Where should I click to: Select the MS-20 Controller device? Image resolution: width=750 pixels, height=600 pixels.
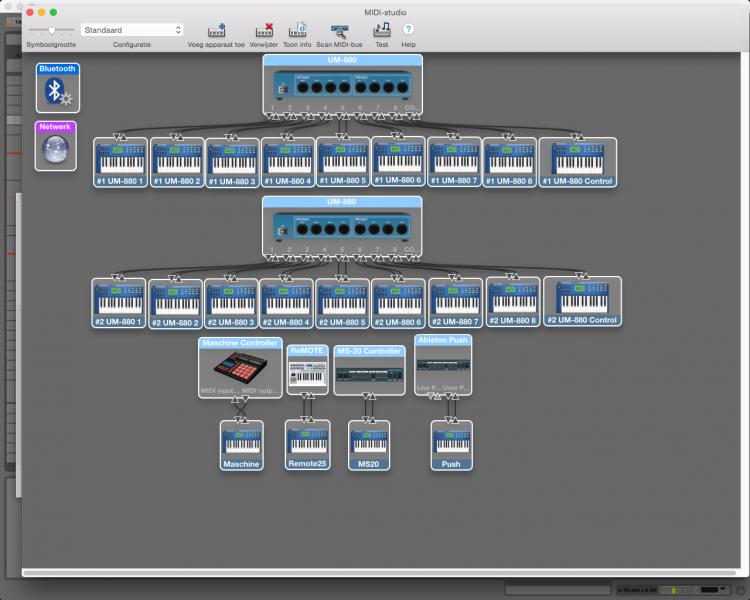tap(369, 370)
